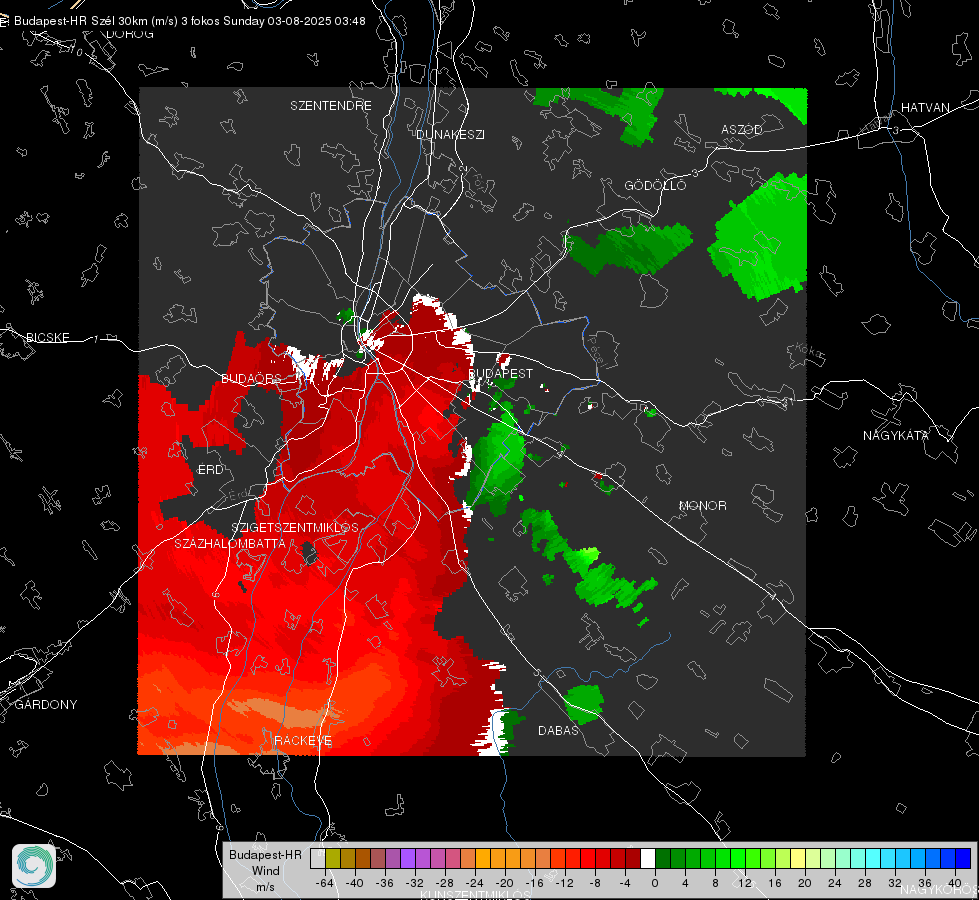The width and height of the screenshot is (979, 900).
Task: Click the SZENTENDRE town label
Action: [331, 106]
